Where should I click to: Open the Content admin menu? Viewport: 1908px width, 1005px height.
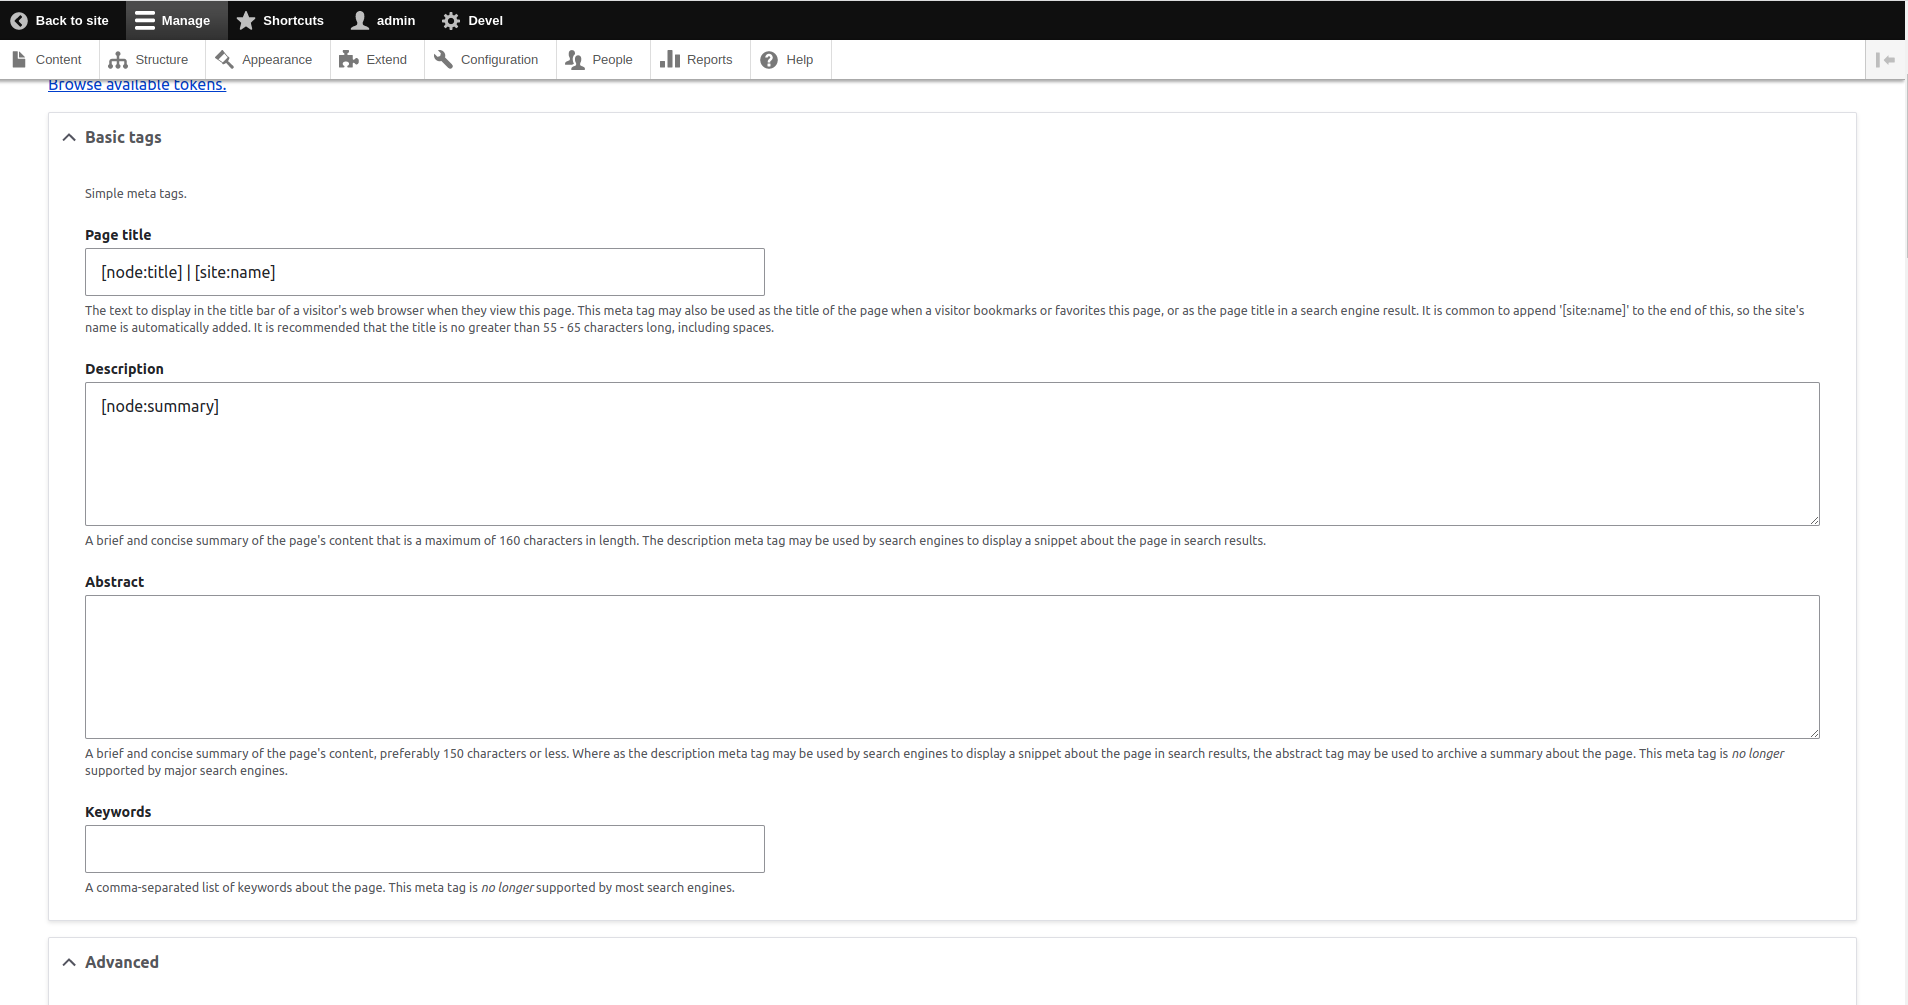pyautogui.click(x=47, y=60)
